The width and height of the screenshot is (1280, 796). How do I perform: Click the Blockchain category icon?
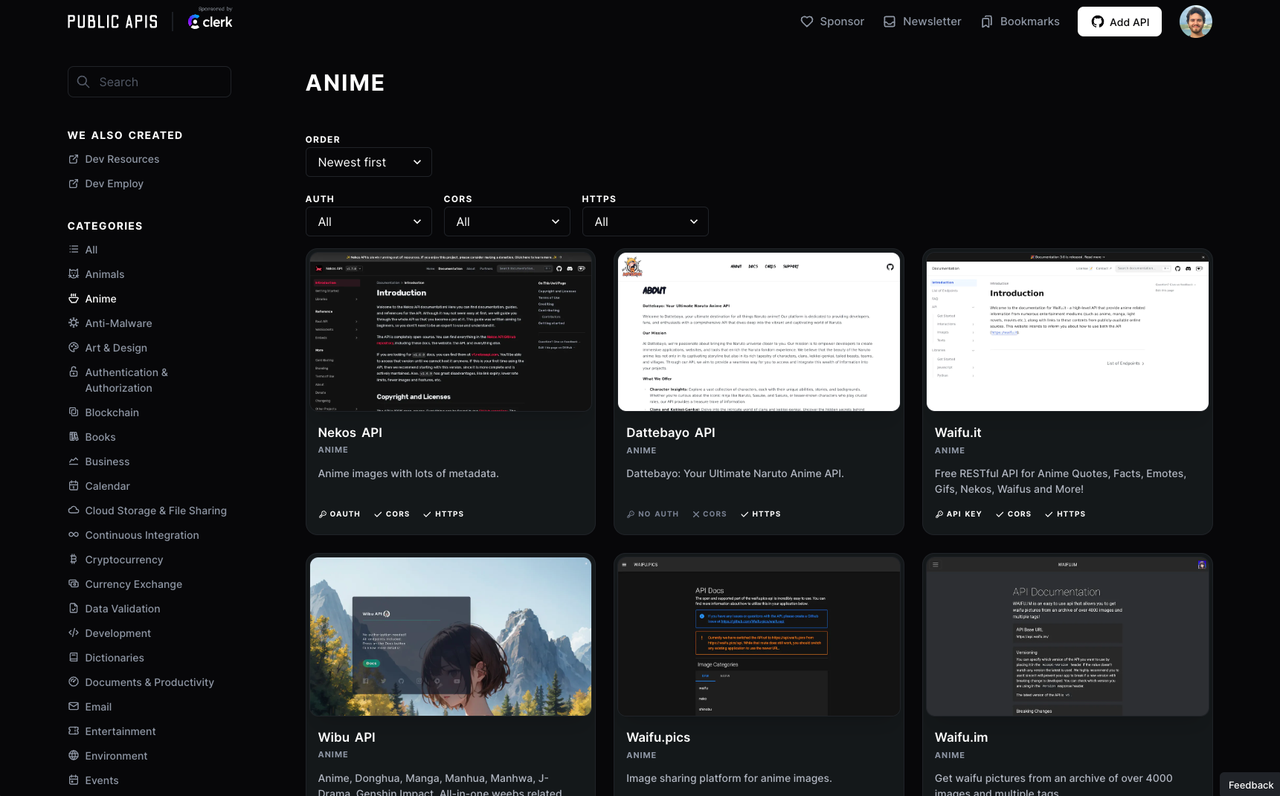72,412
